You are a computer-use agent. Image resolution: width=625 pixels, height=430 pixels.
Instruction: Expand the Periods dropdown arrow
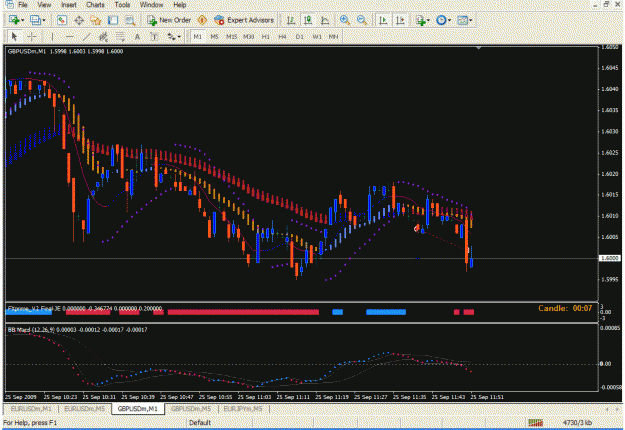click(x=449, y=20)
